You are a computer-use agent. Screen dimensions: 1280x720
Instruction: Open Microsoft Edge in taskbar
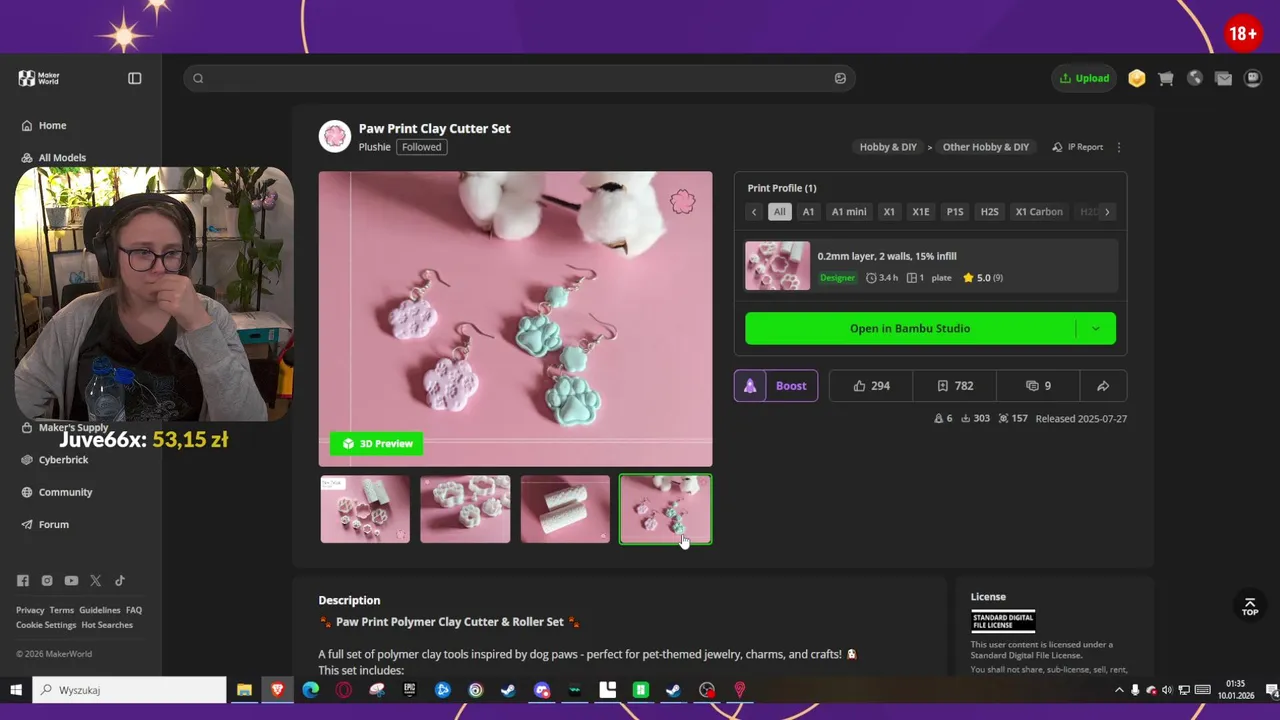tap(310, 690)
